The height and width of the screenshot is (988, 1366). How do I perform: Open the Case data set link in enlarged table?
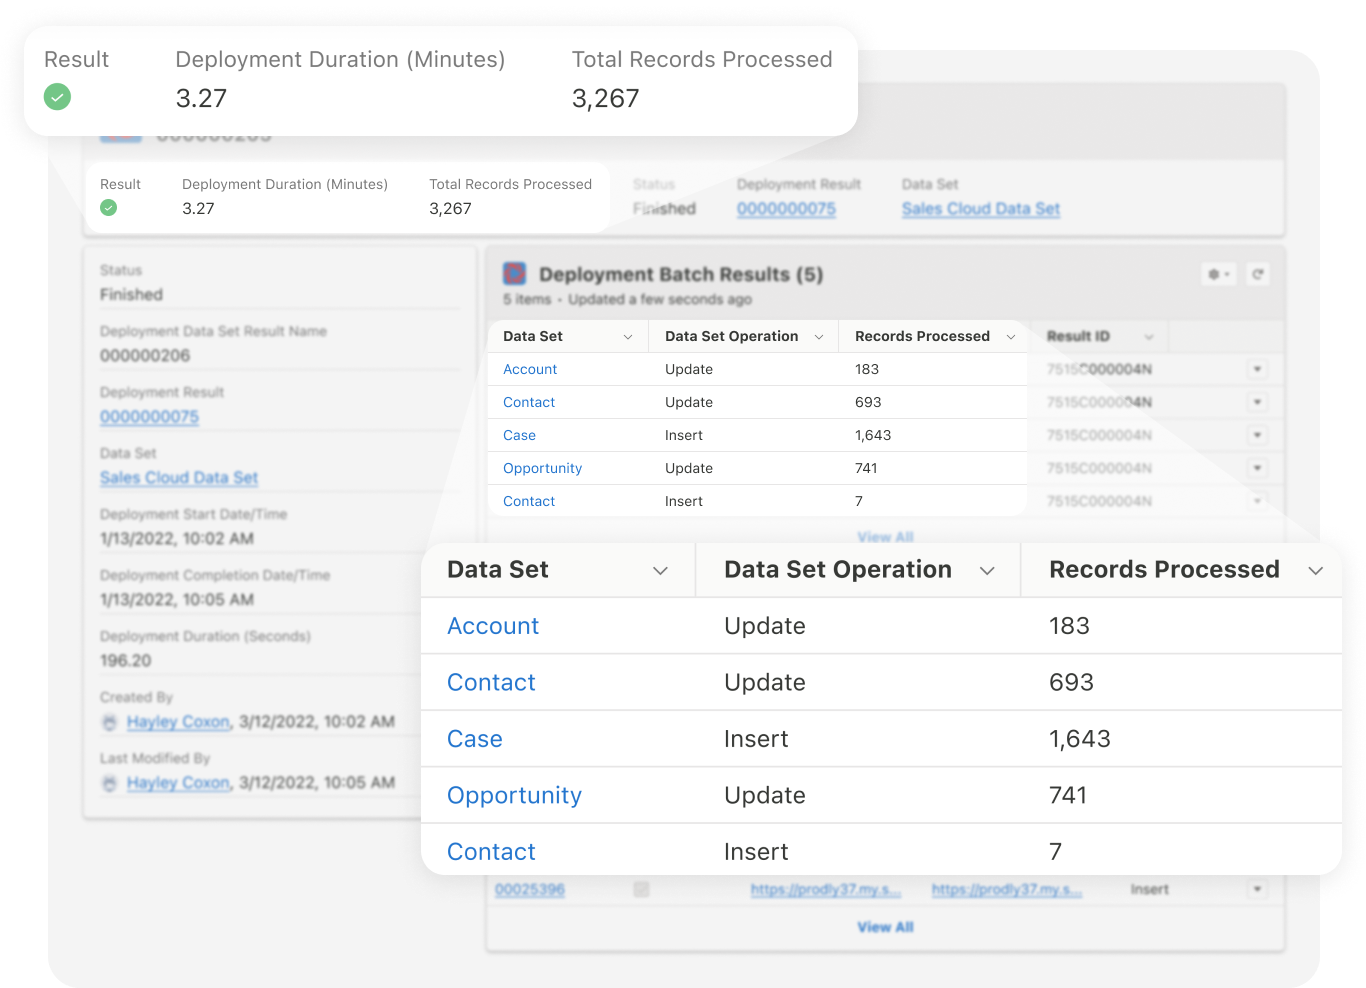pos(474,739)
